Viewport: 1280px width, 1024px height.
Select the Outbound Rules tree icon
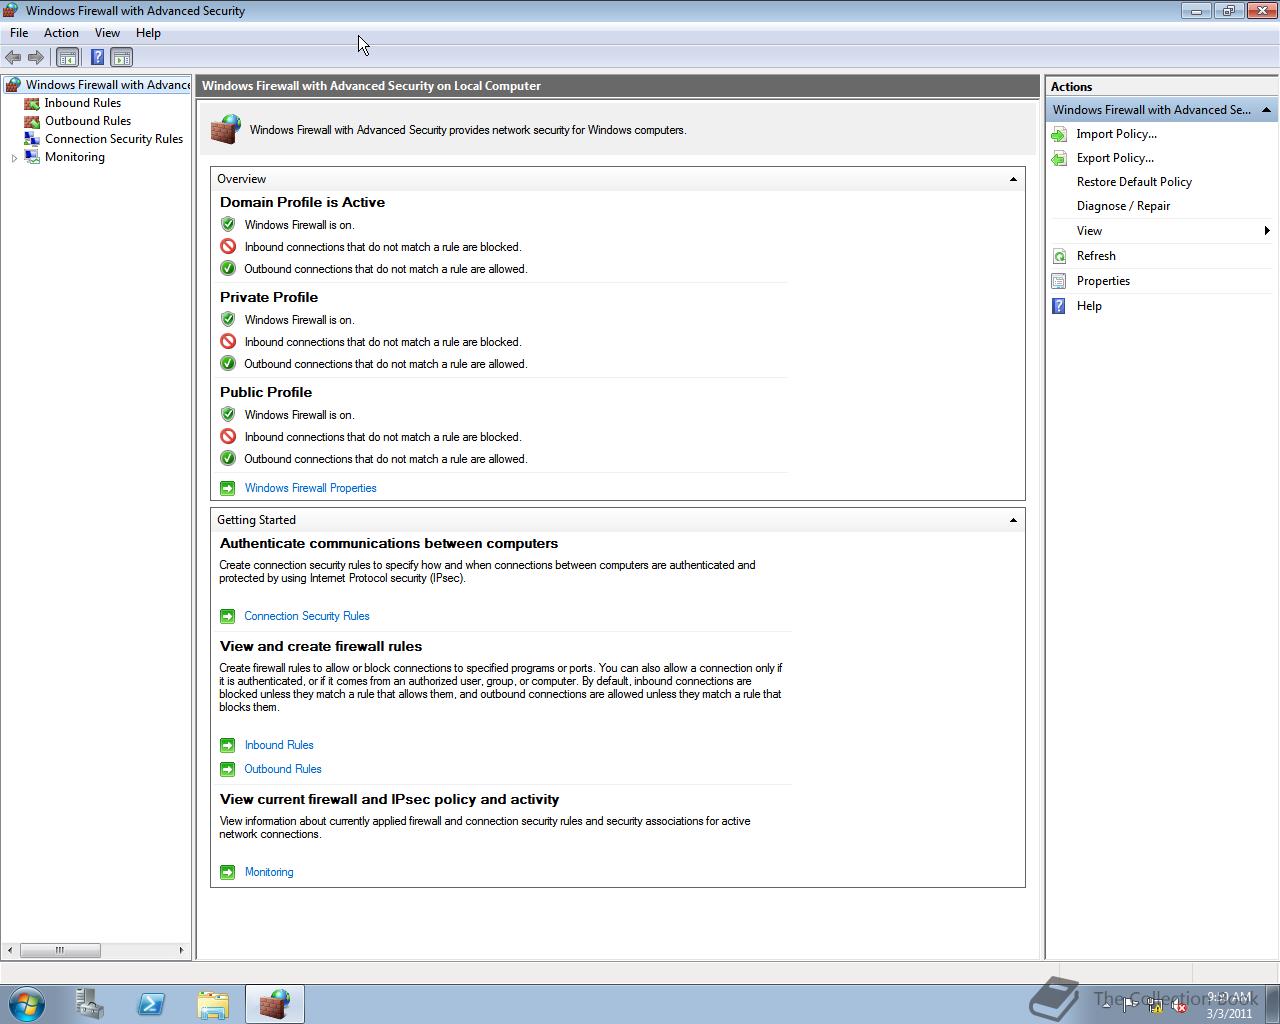click(32, 121)
